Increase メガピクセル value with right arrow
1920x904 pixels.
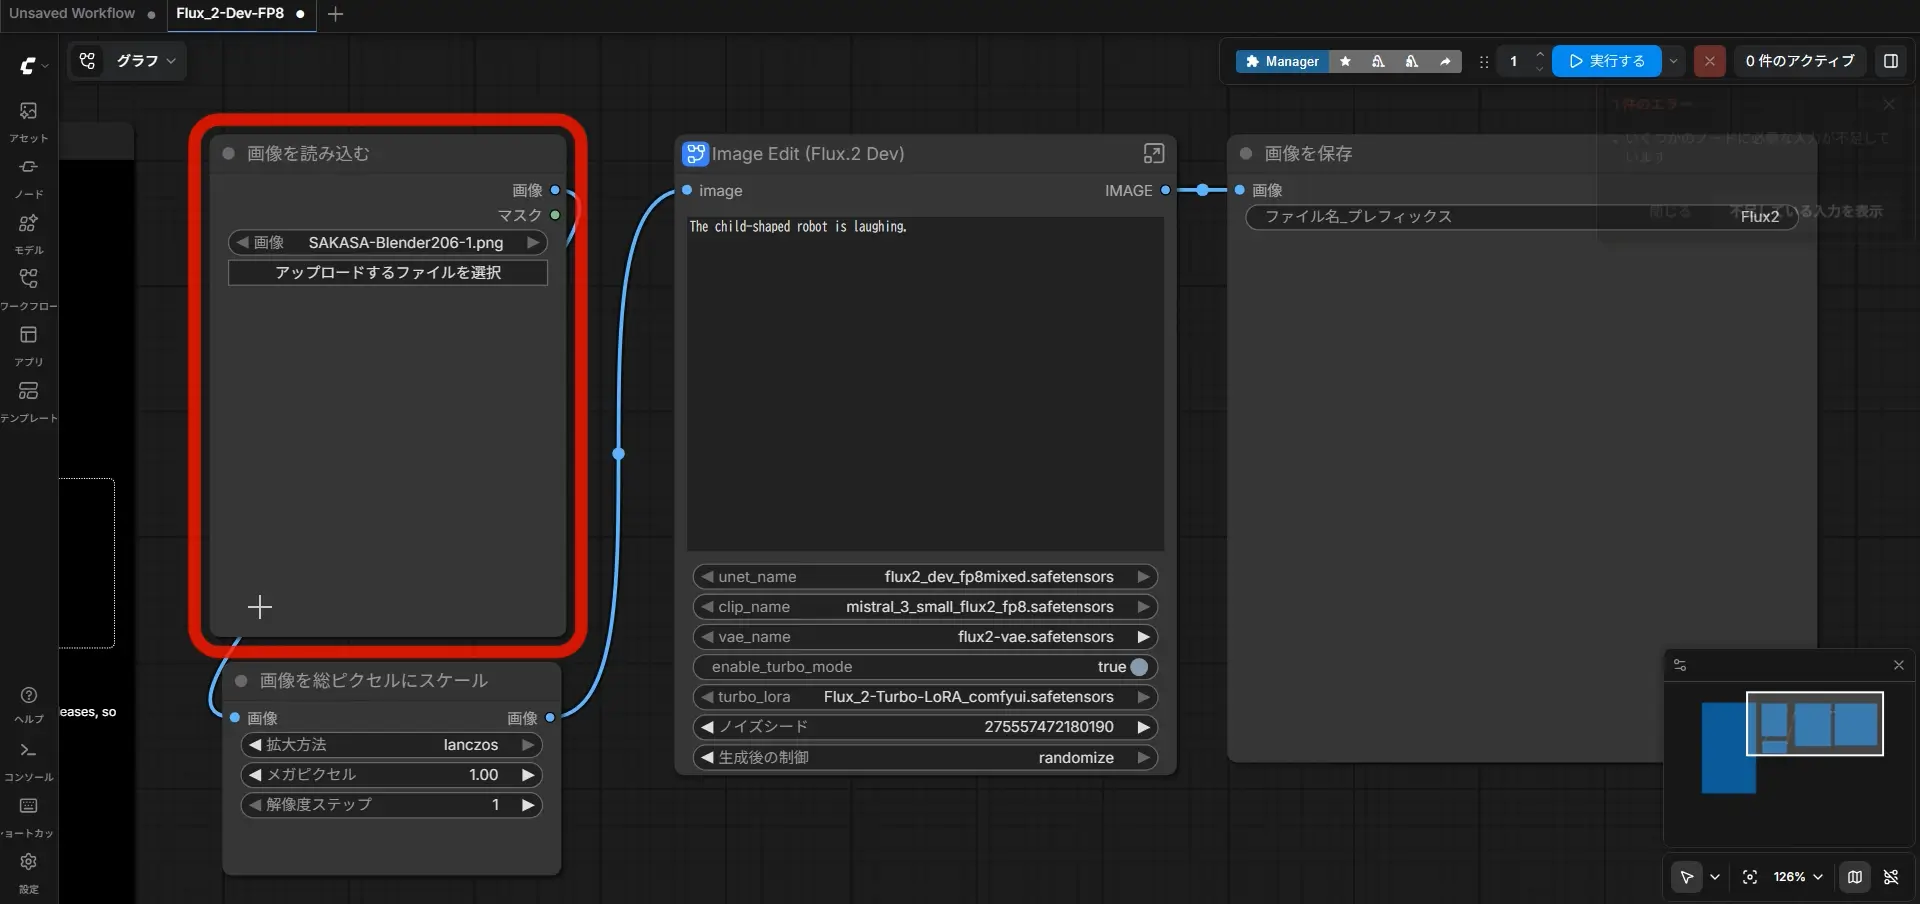click(x=528, y=775)
